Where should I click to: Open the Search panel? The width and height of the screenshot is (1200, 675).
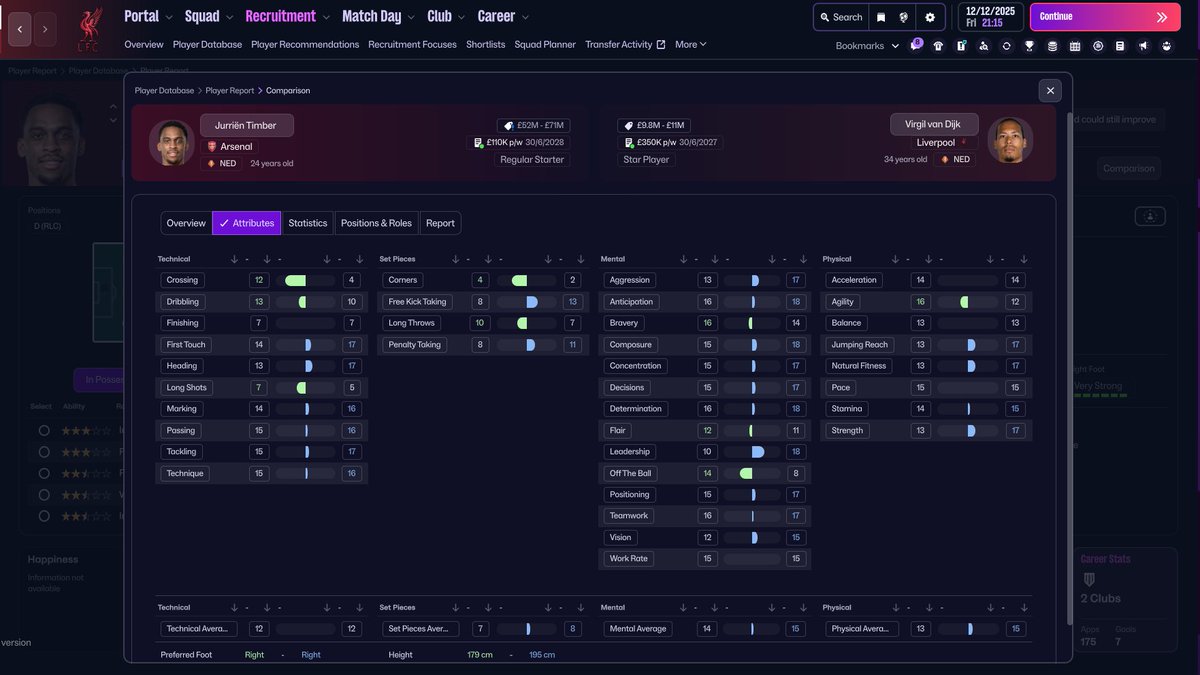(841, 16)
